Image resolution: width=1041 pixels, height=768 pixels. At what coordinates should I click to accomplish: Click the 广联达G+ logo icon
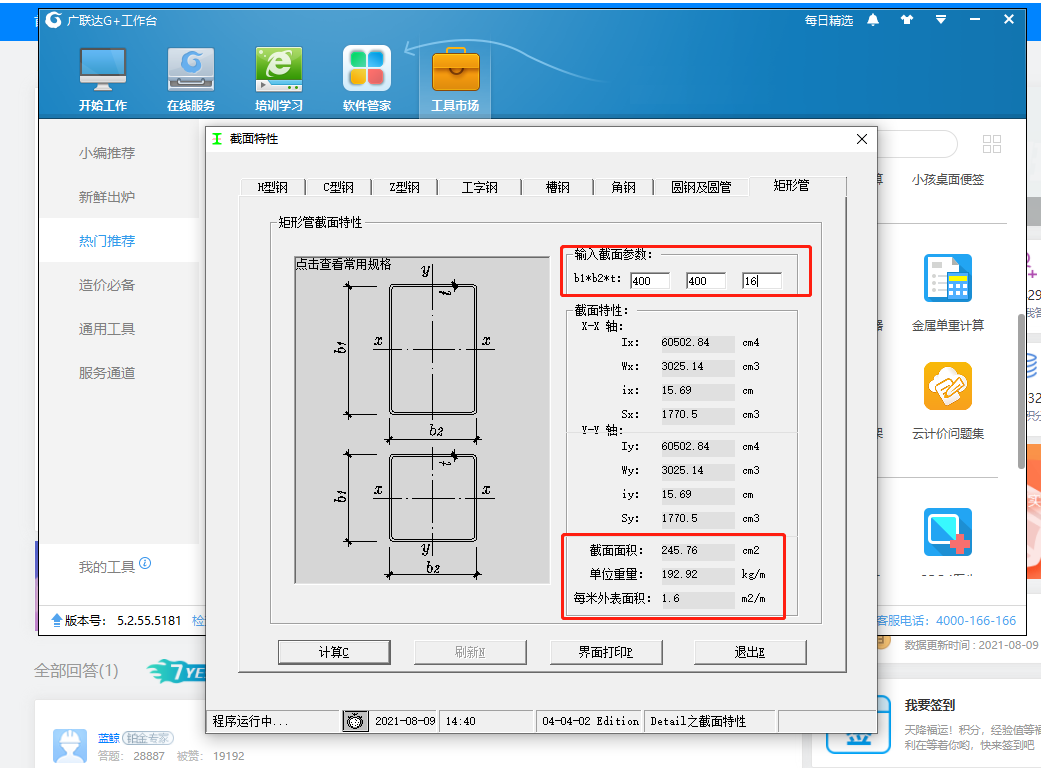pos(54,21)
